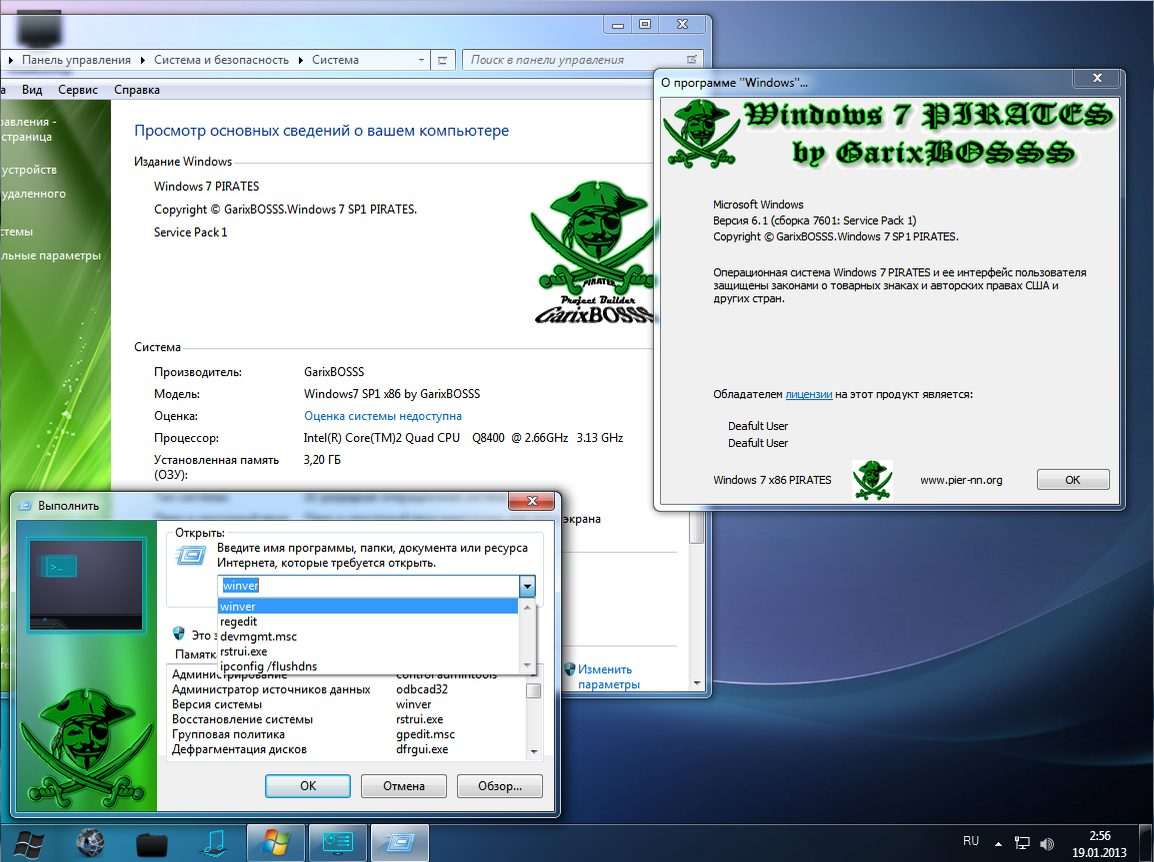
Task: Select ipconfig /flushdns from the dropdown
Action: coord(369,666)
